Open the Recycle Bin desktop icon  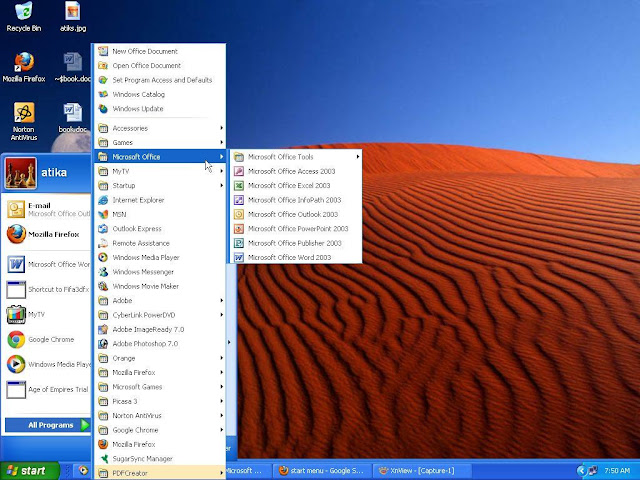click(24, 17)
